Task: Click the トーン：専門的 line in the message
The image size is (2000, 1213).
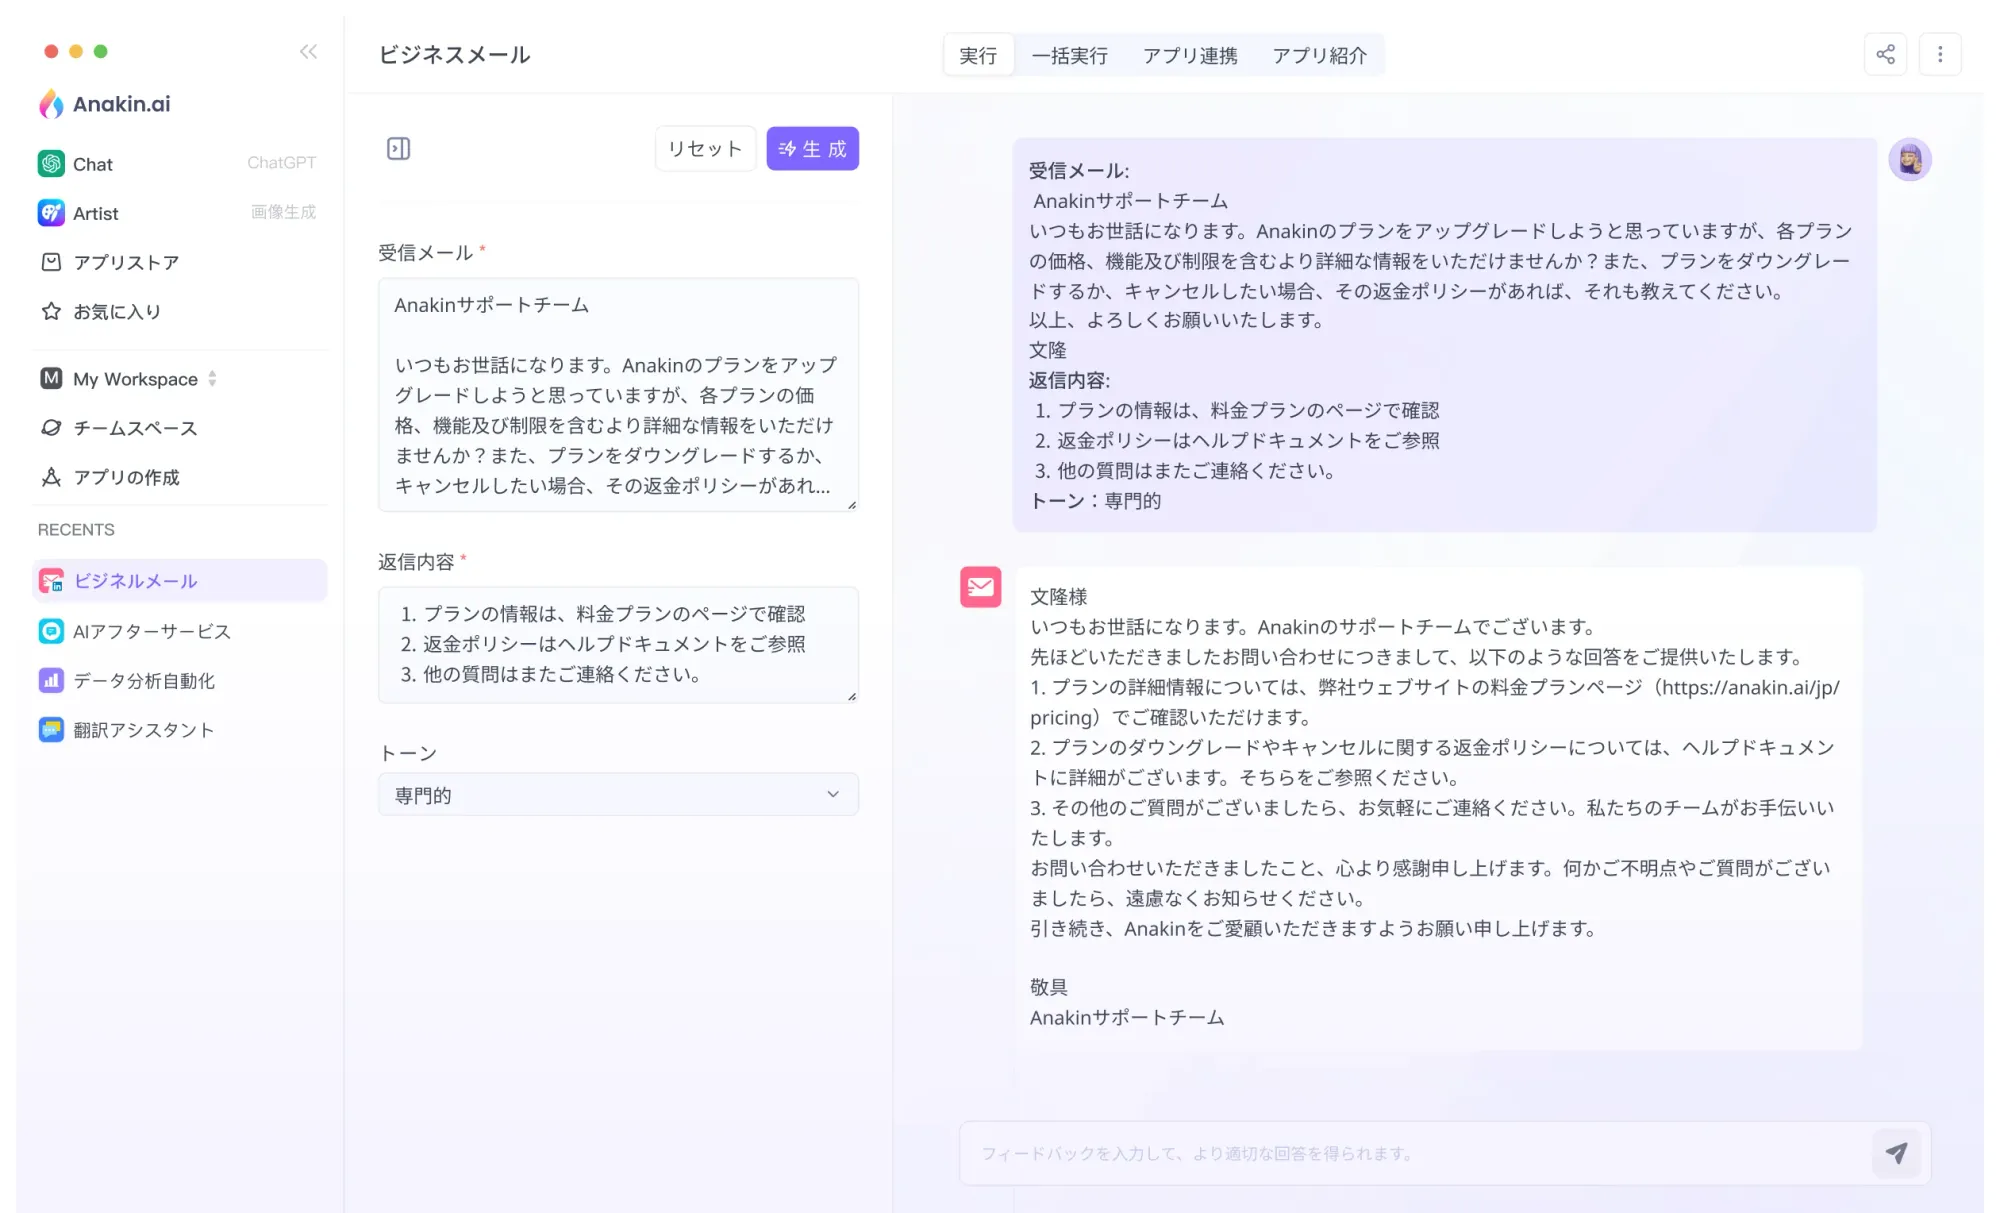Action: point(1095,500)
